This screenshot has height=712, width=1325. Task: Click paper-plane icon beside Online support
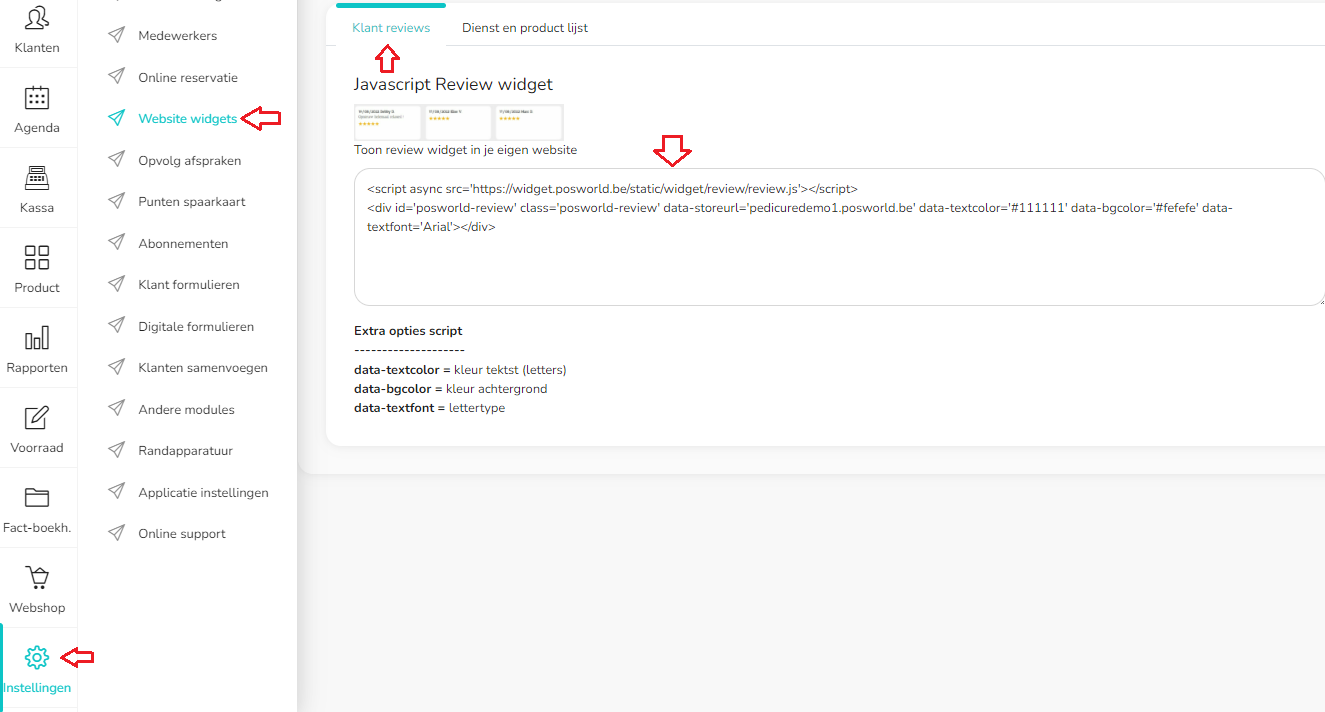117,533
